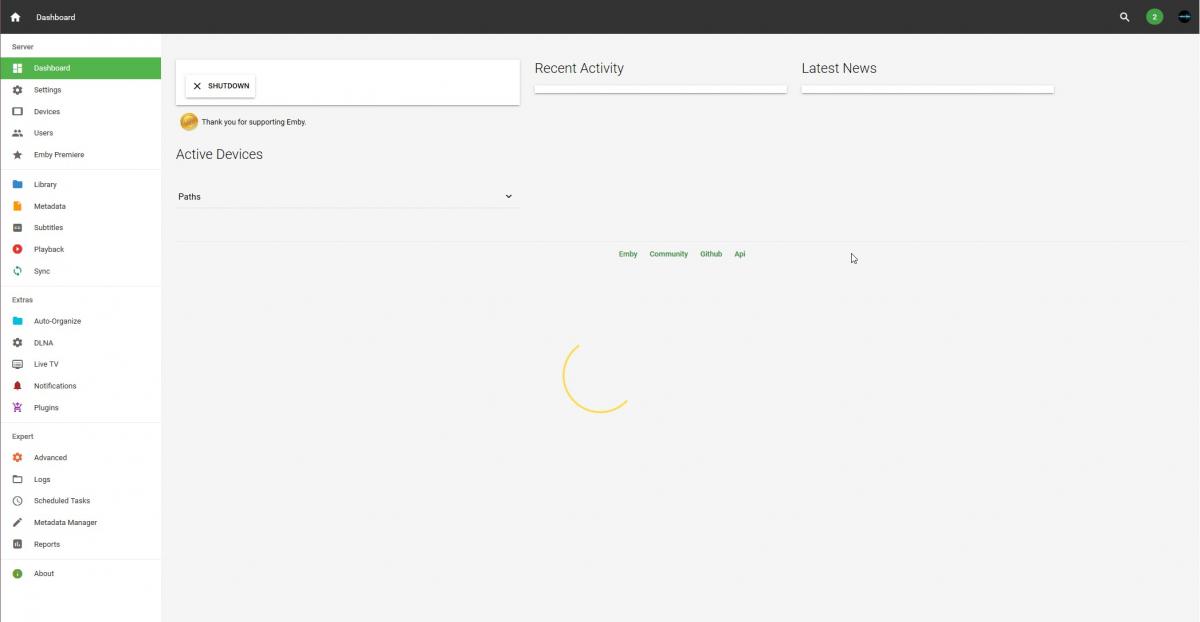Click the Logs folder icon

click(x=17, y=479)
